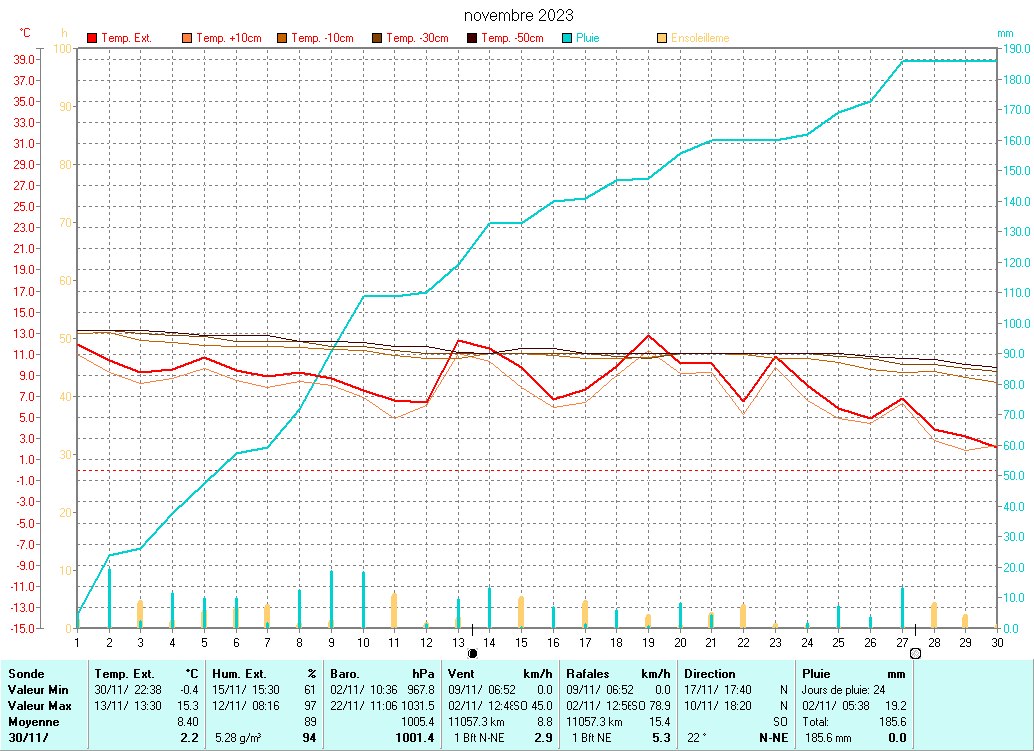The height and width of the screenshot is (751, 1034).
Task: Click the yellow Ensoleillement legend swatch
Action: pos(662,38)
